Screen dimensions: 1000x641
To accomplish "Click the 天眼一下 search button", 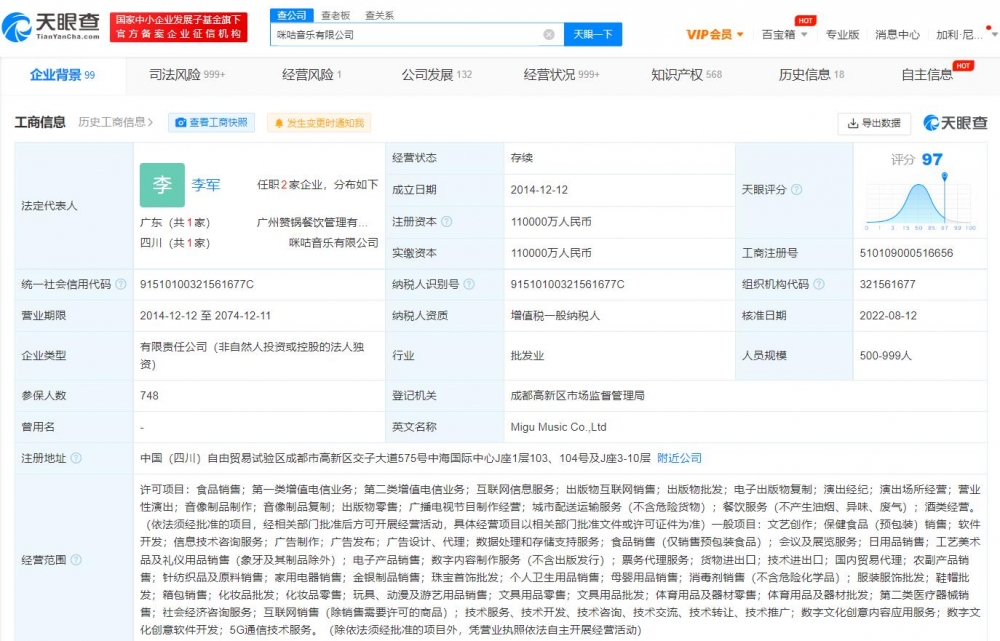I will coord(592,34).
